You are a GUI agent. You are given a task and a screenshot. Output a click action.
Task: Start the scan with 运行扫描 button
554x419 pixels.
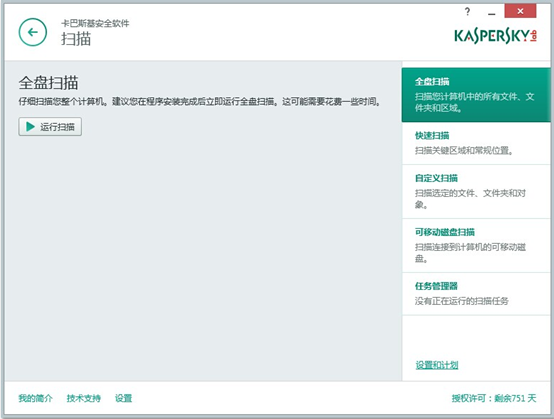point(50,126)
